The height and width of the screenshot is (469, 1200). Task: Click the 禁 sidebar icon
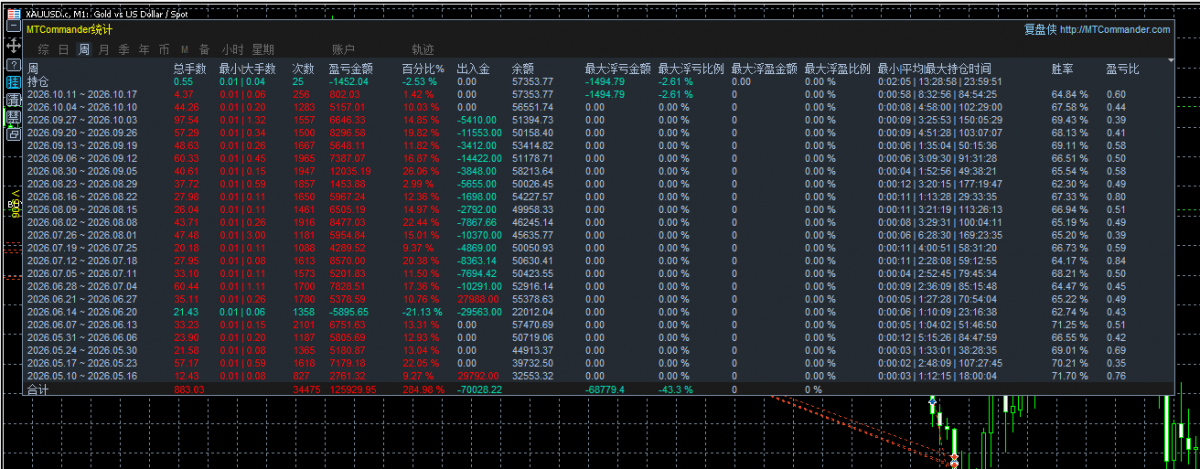click(x=14, y=117)
